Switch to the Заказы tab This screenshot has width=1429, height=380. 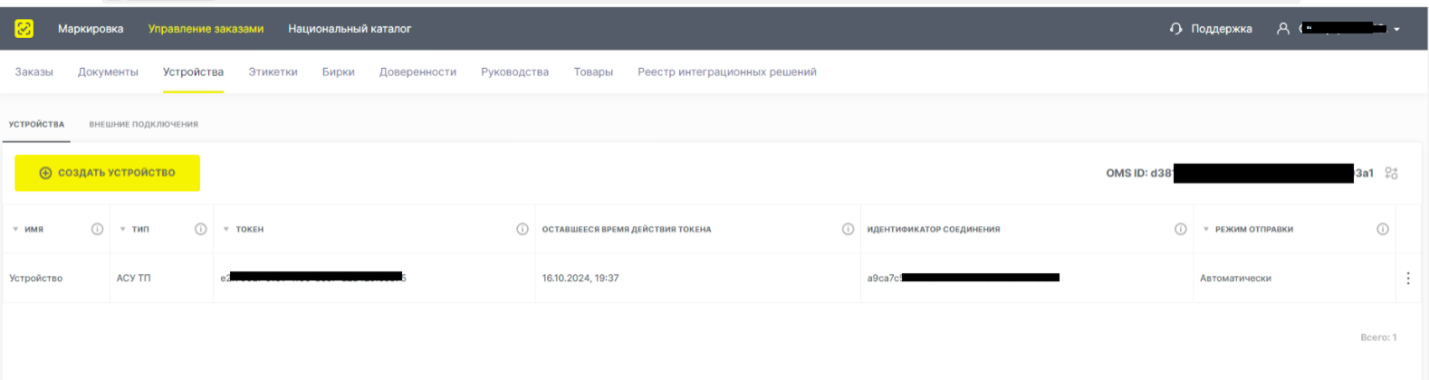(34, 72)
